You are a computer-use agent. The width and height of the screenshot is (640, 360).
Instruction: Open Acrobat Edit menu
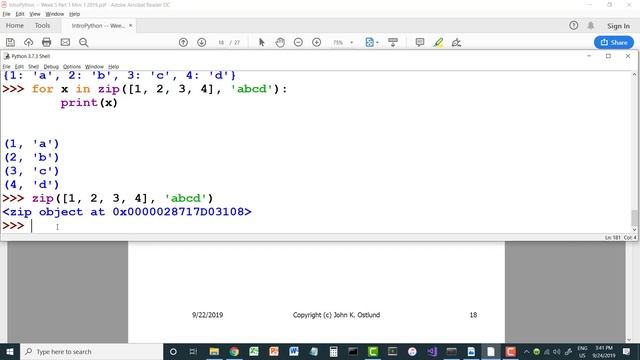(x=20, y=14)
